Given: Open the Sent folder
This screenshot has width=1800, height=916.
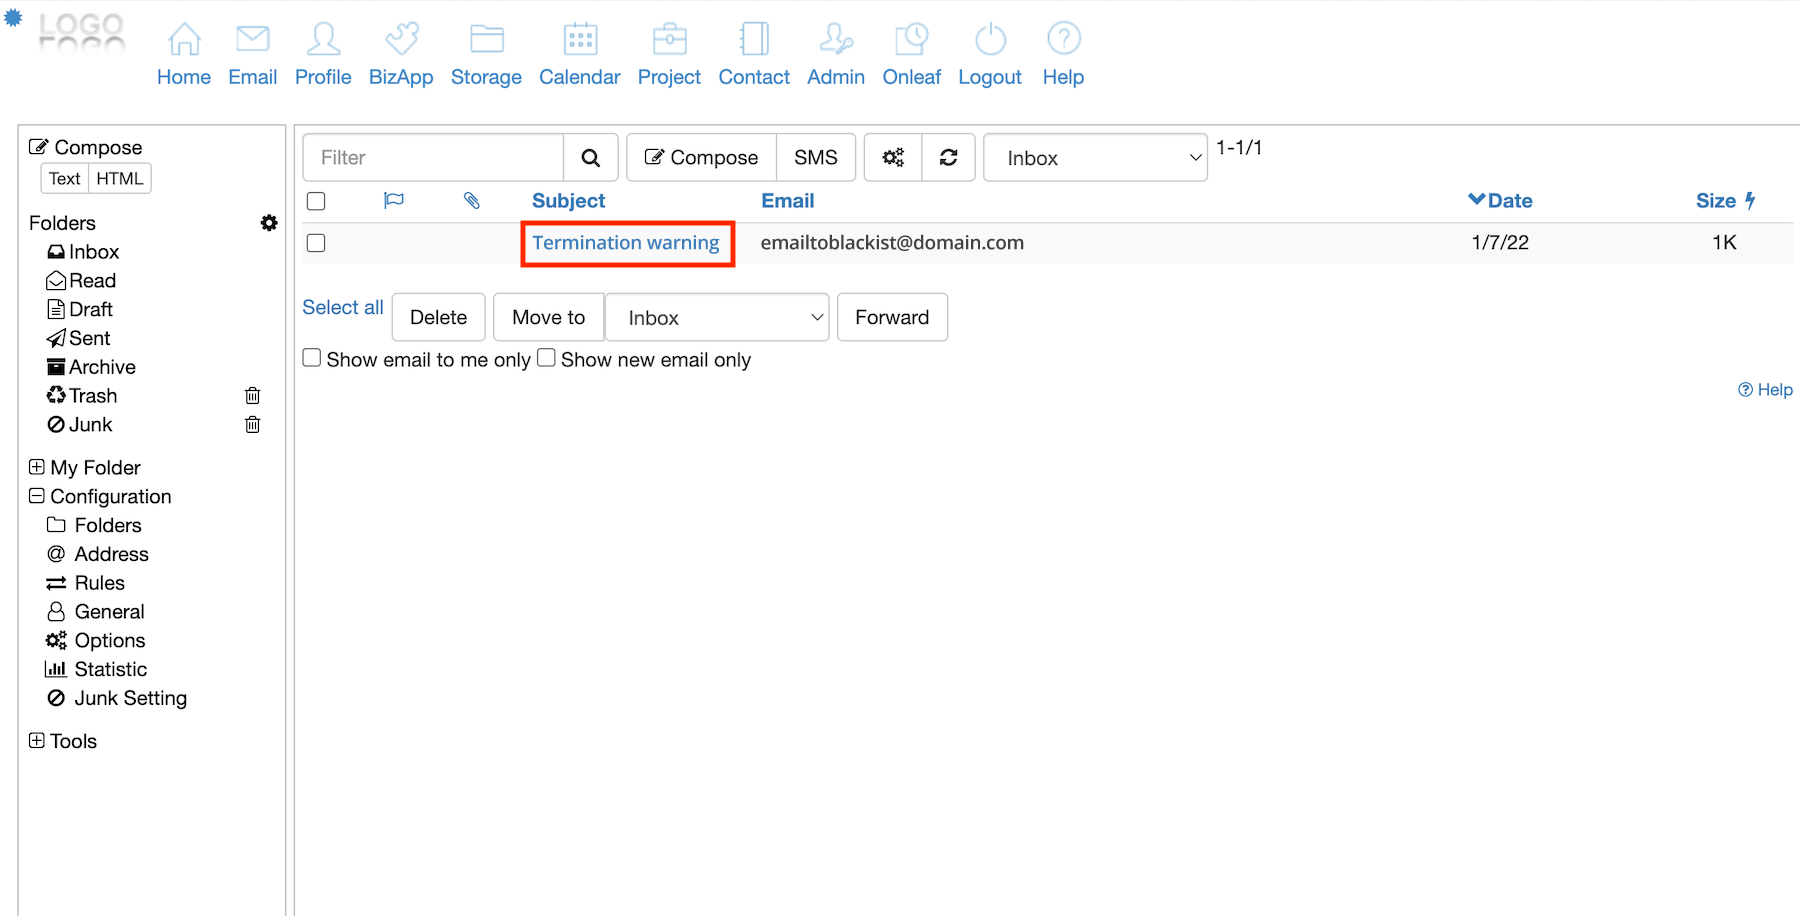Looking at the screenshot, I should click(x=89, y=338).
